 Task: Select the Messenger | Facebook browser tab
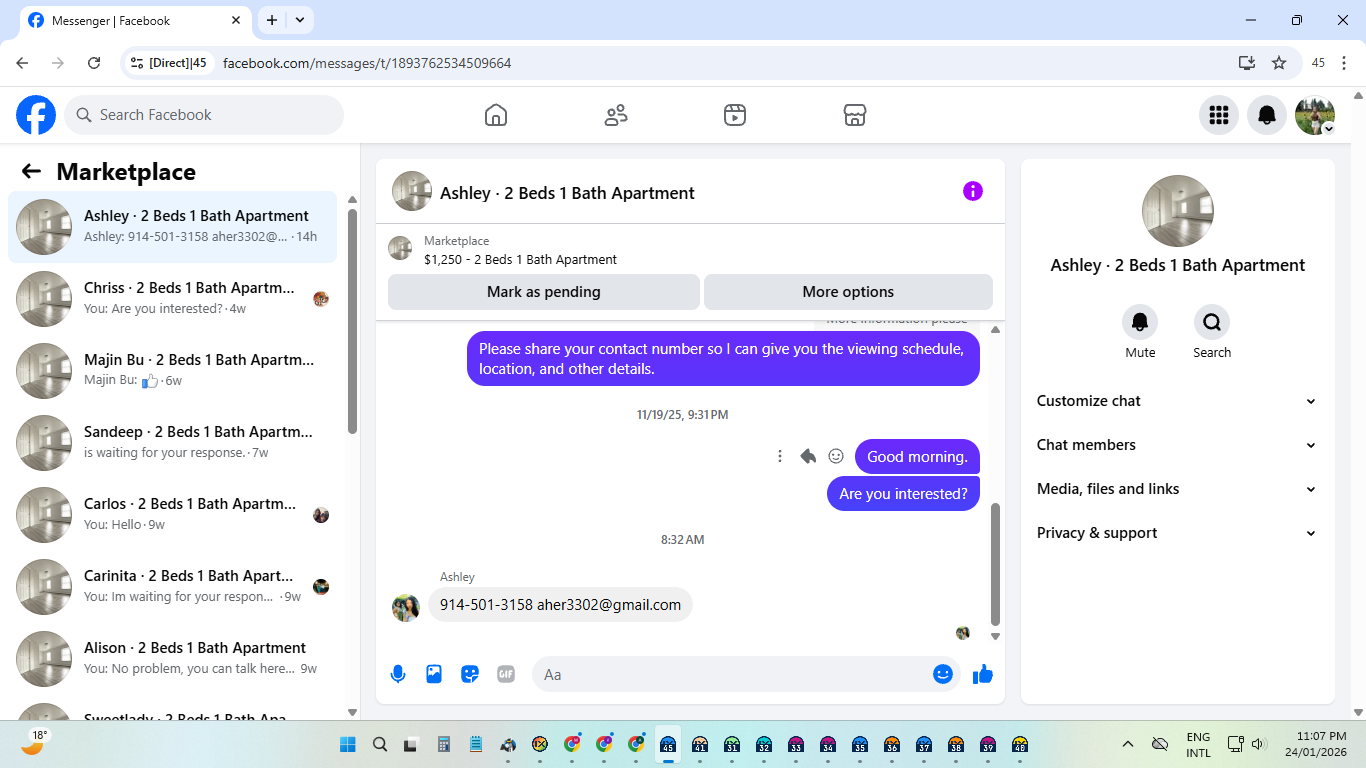point(134,20)
